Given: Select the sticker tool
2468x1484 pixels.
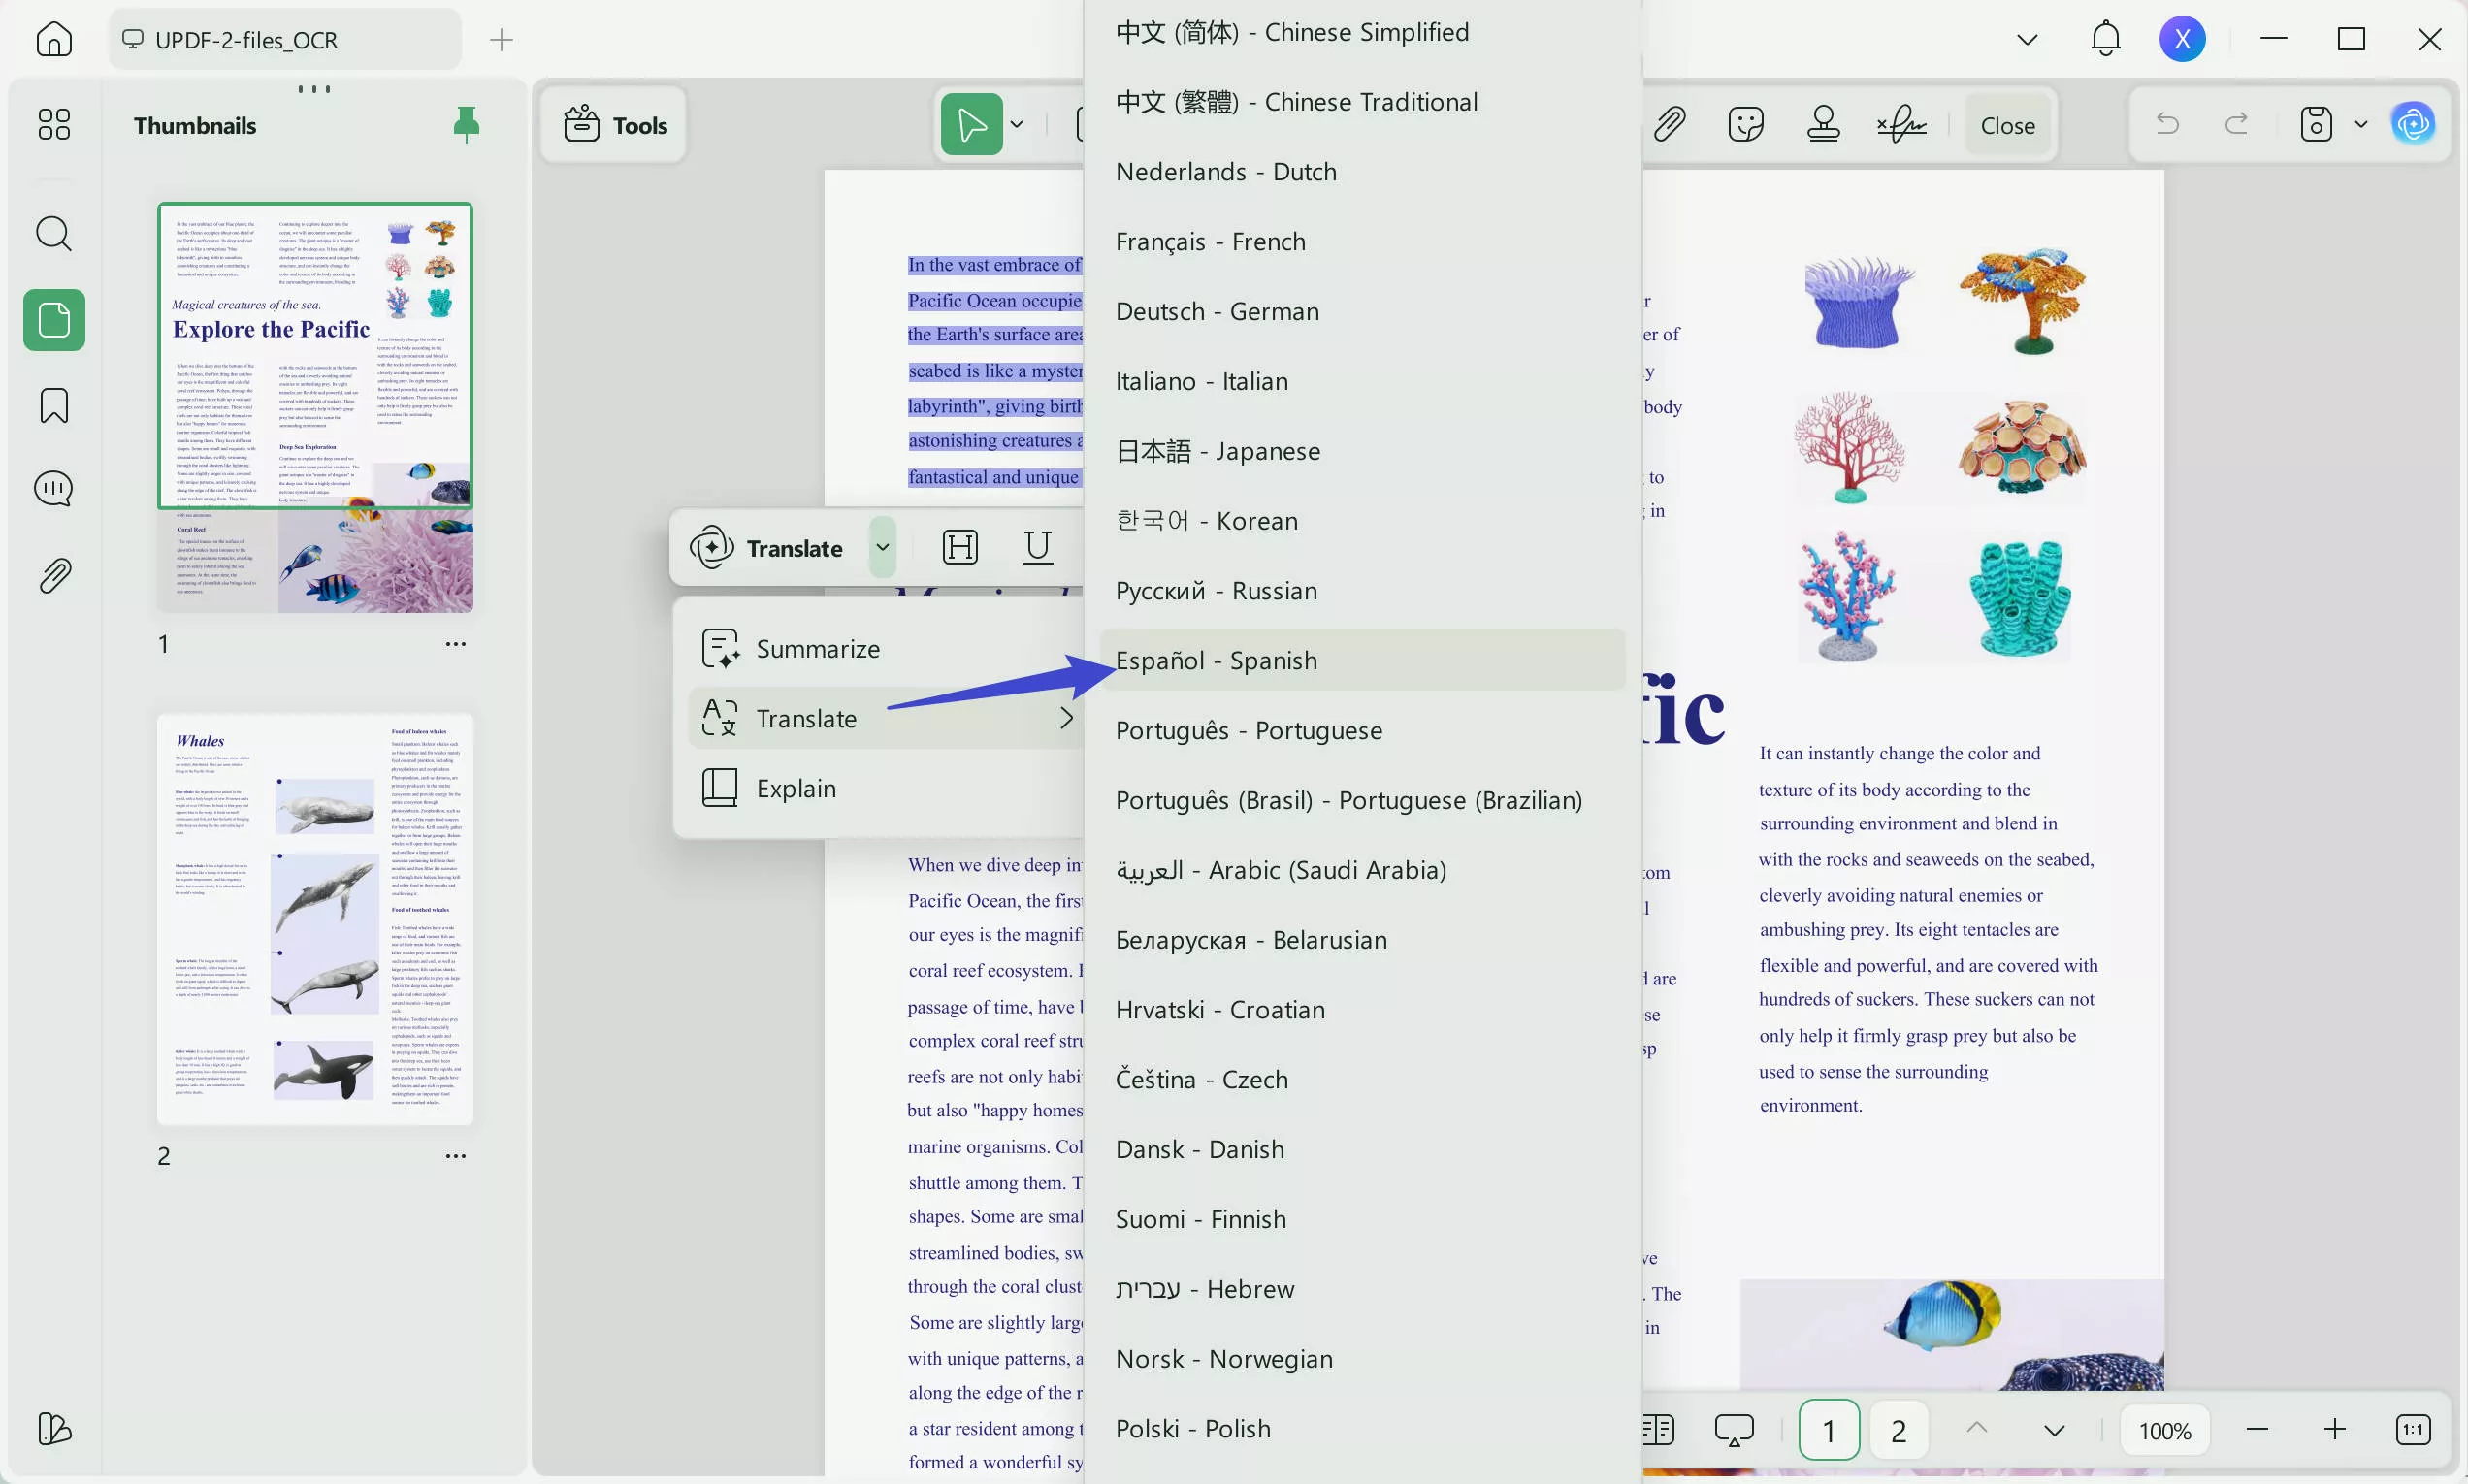Looking at the screenshot, I should [1746, 123].
